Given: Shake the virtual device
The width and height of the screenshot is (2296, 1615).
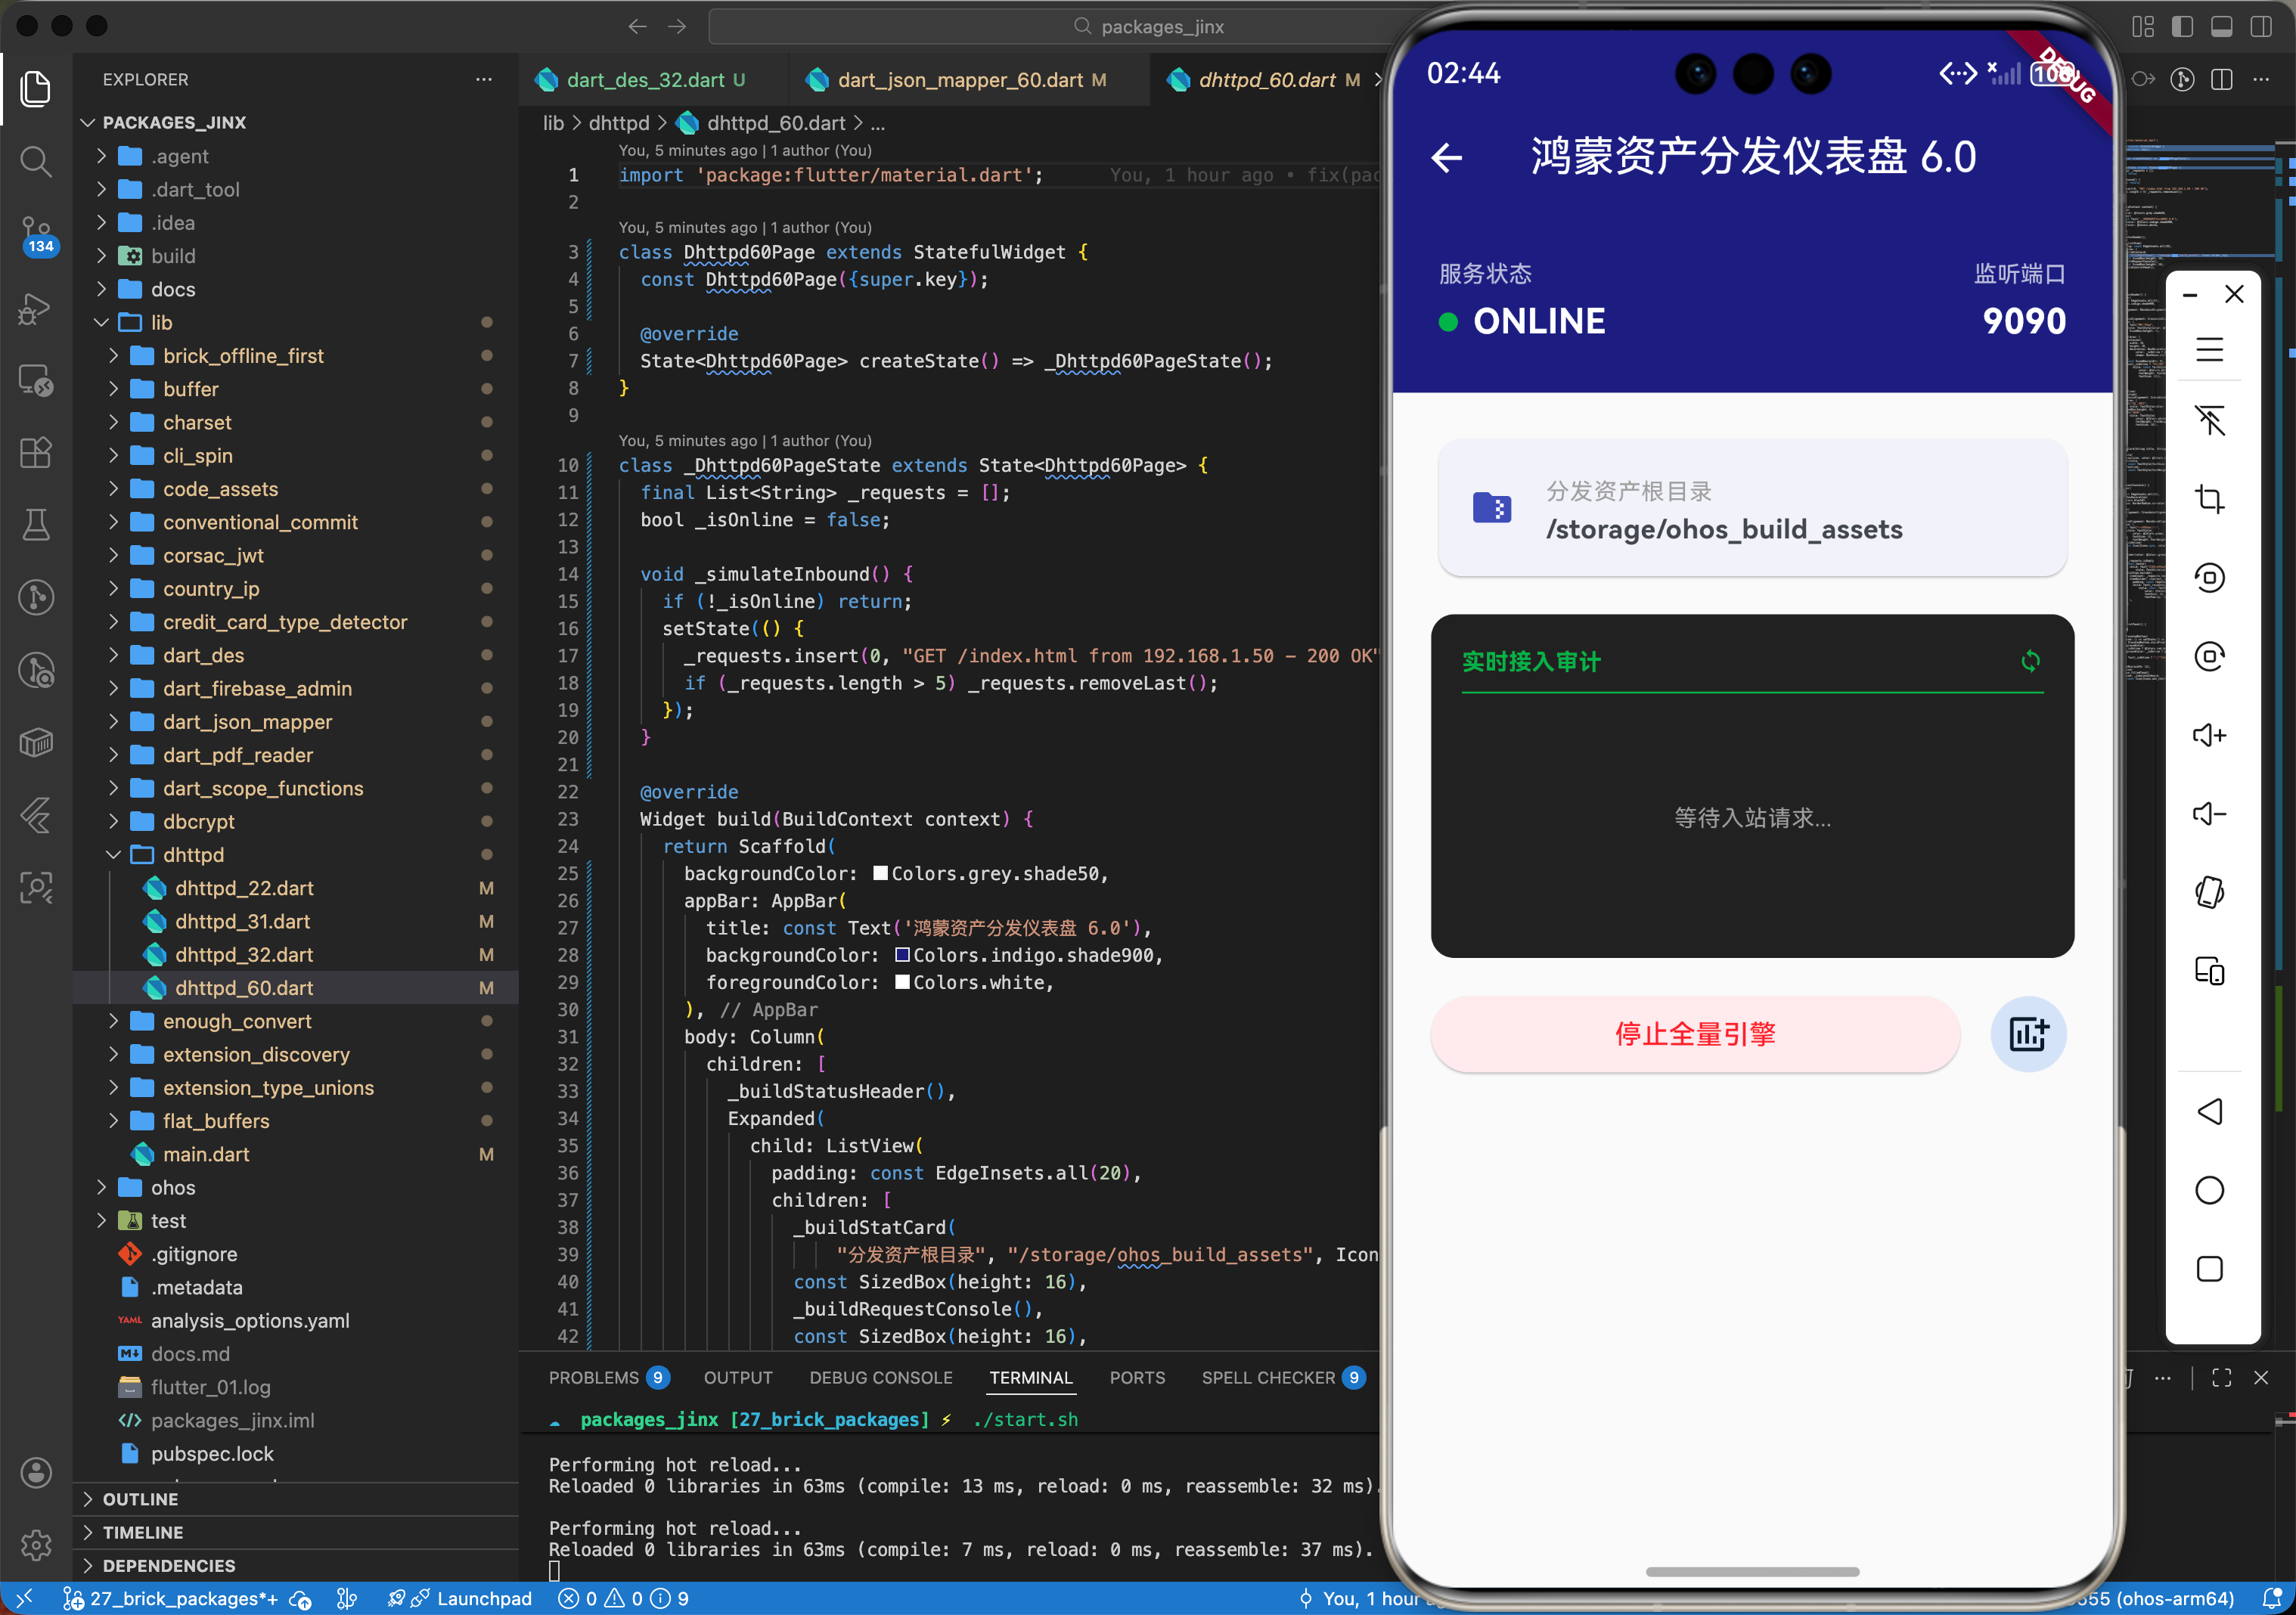Looking at the screenshot, I should (2211, 892).
